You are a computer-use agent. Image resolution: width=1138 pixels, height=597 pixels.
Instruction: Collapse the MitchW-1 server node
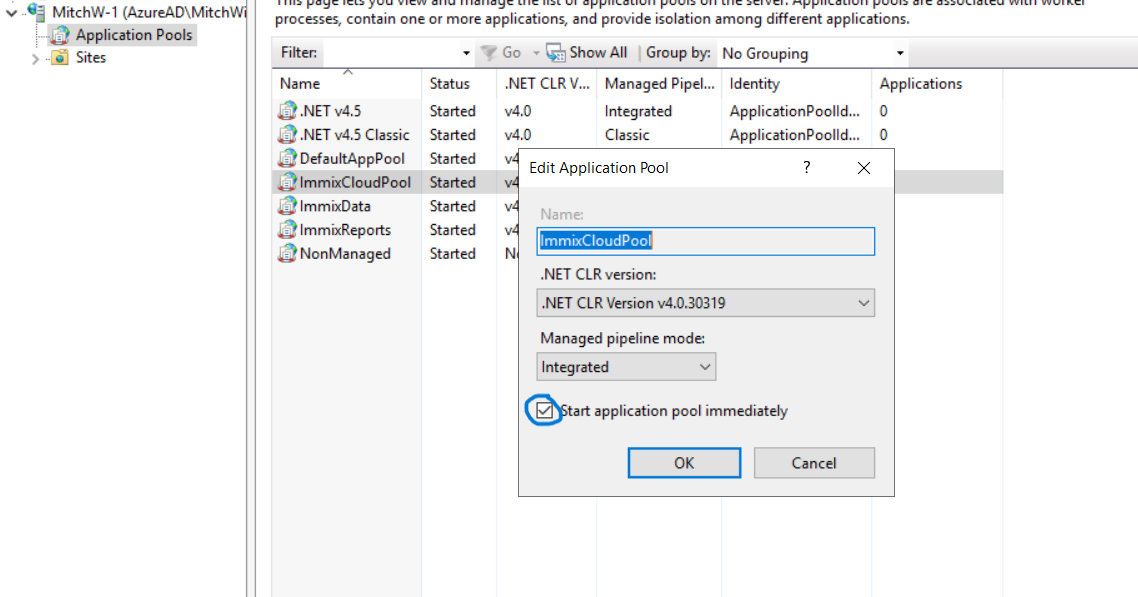[x=12, y=12]
